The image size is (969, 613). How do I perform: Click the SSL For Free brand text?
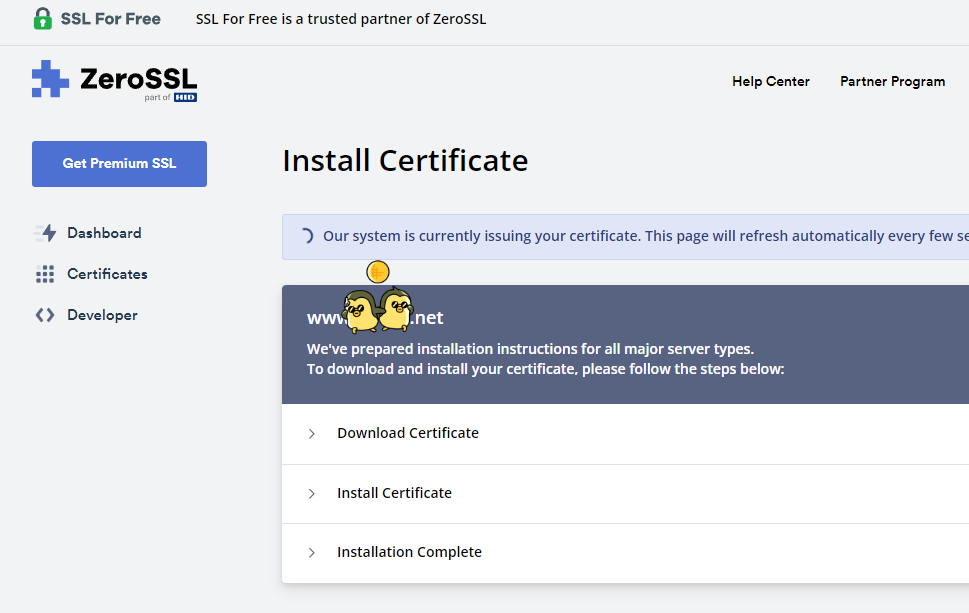(x=111, y=19)
